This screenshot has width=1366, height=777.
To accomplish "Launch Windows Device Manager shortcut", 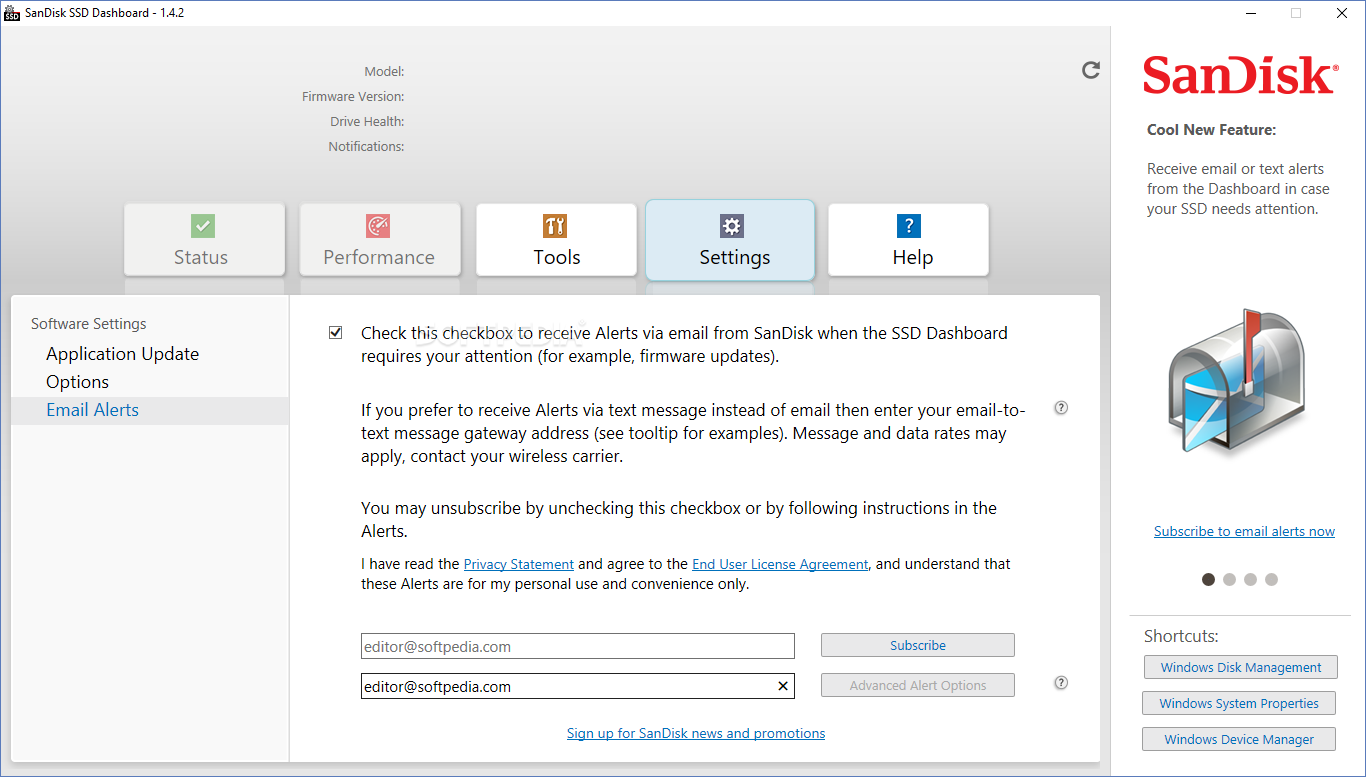I will pyautogui.click(x=1239, y=739).
